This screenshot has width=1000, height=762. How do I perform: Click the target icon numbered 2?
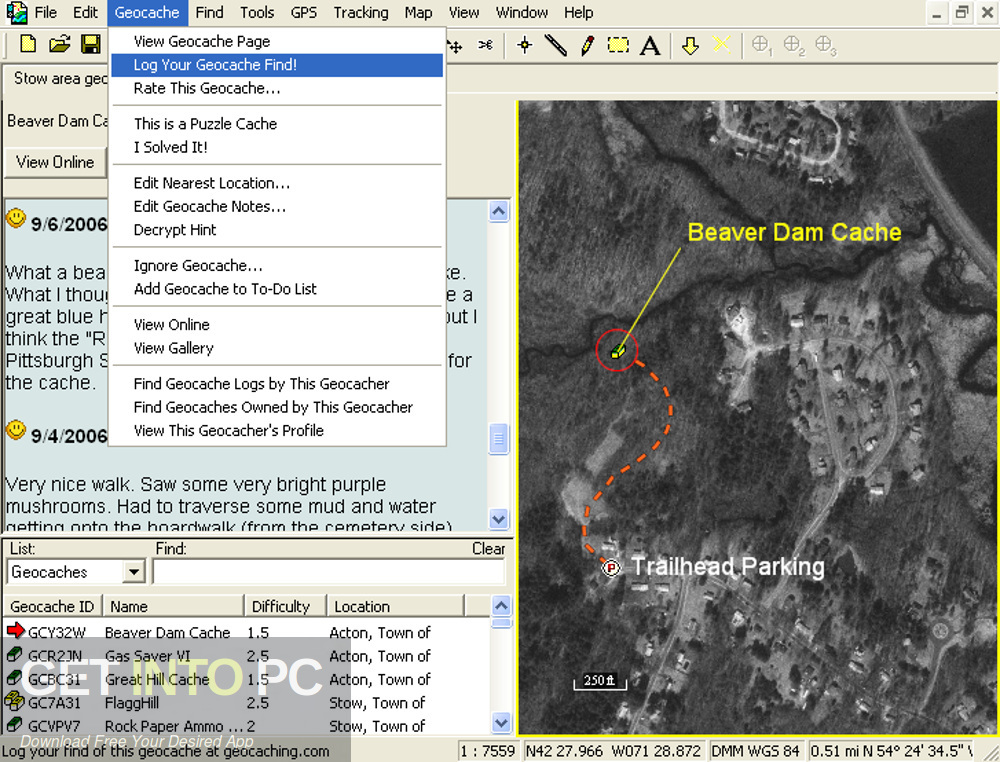tap(793, 46)
